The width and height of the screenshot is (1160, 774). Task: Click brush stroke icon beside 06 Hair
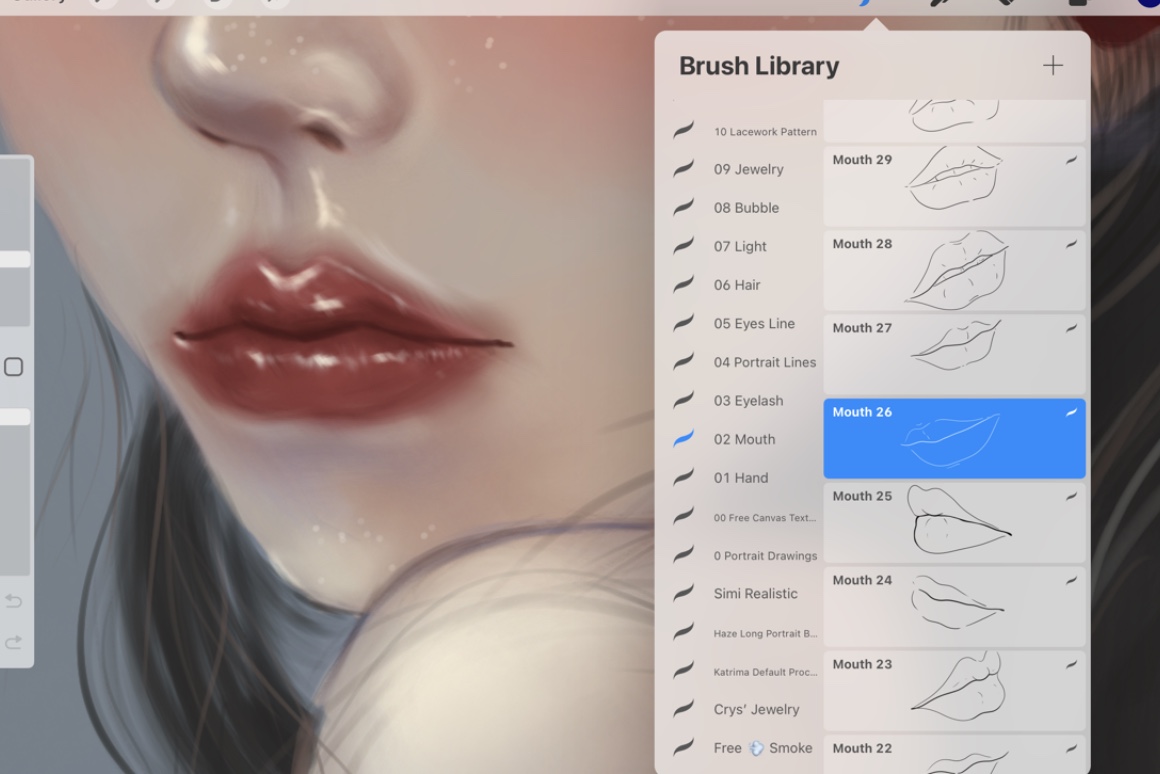point(684,283)
